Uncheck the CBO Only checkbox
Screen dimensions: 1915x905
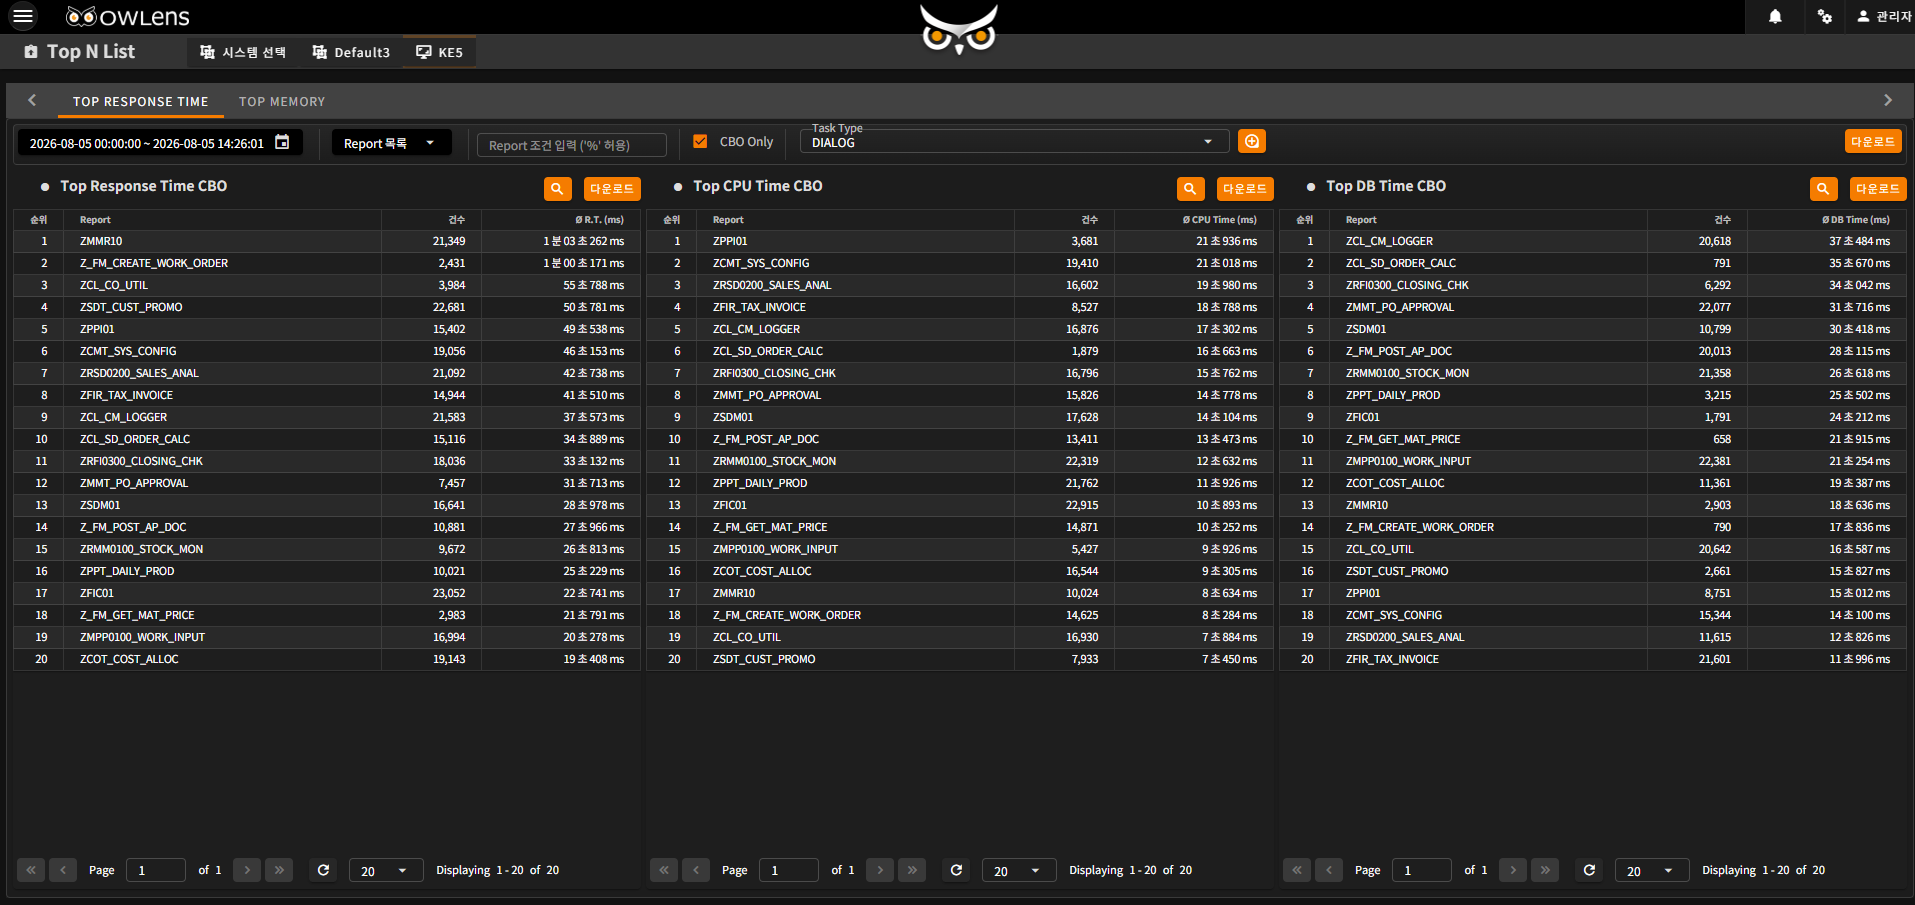point(700,142)
